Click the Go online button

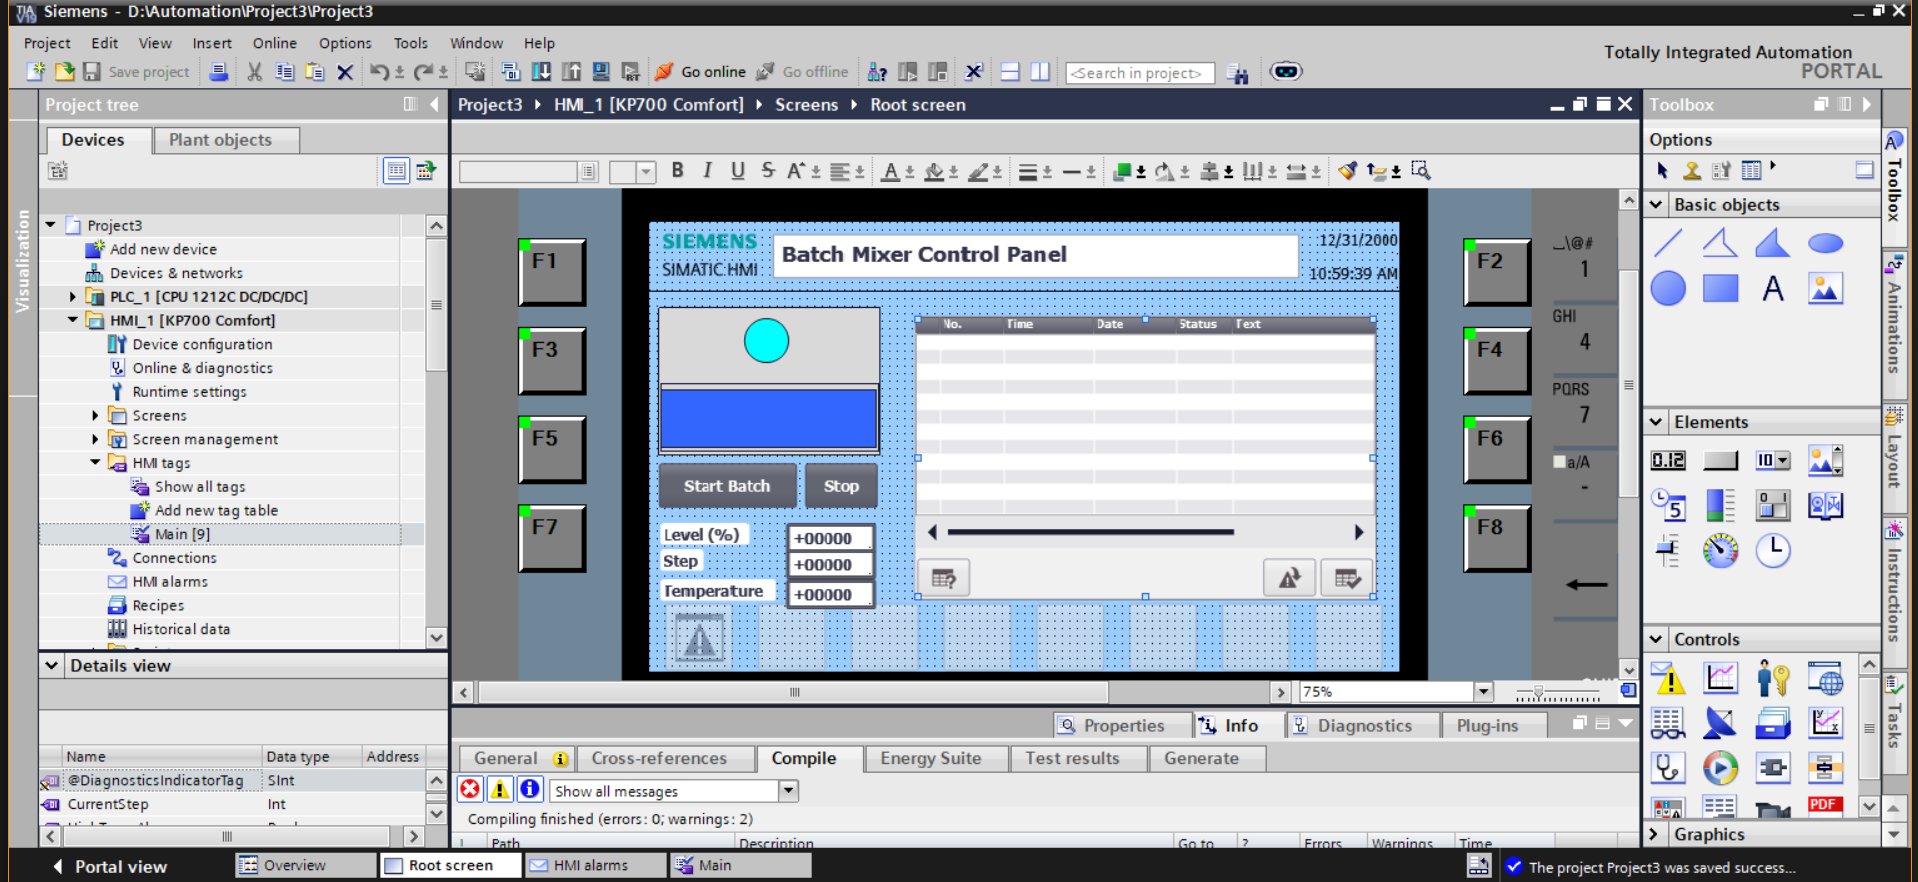click(700, 72)
